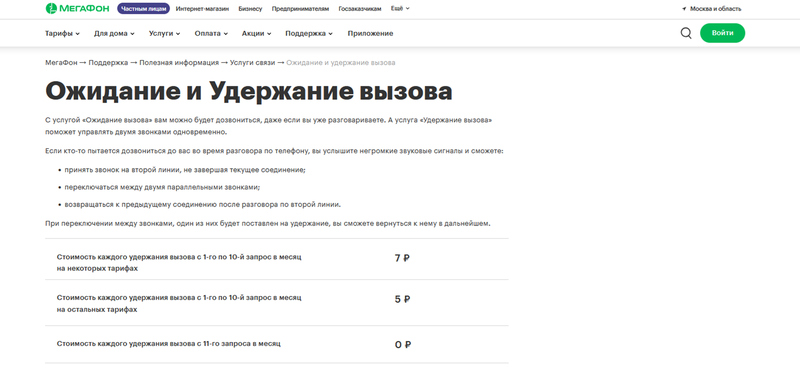Click price value 0 ₽

coord(403,345)
